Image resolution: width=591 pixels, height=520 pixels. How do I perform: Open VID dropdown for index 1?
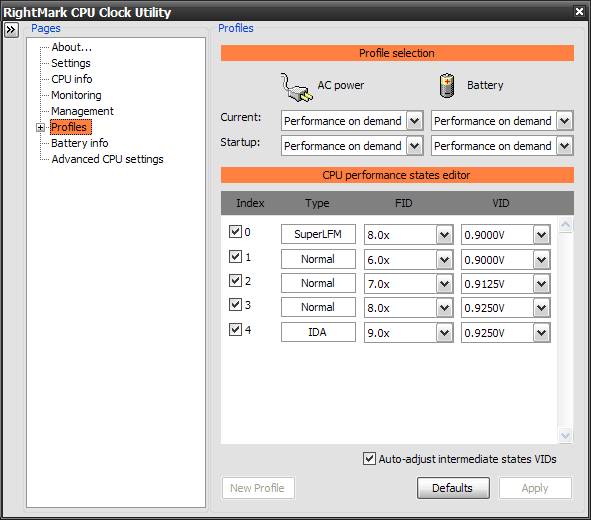click(x=542, y=260)
